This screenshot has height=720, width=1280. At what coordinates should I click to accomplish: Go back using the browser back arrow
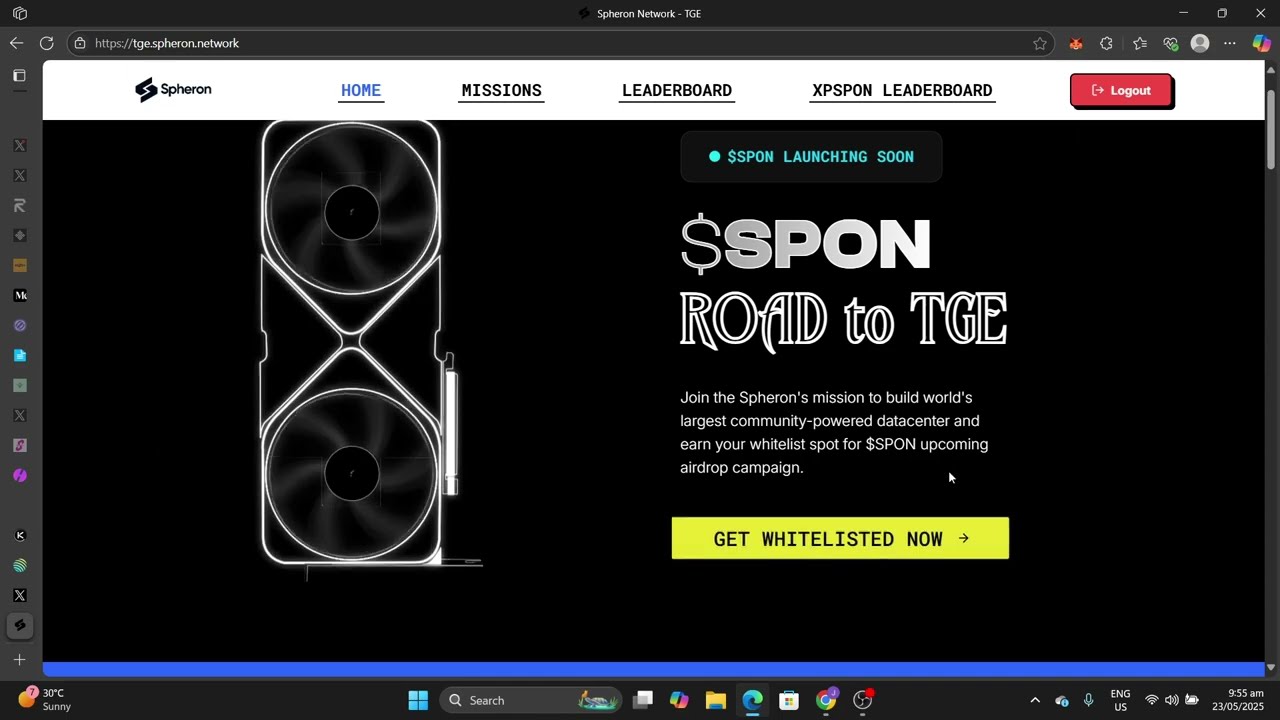(x=16, y=43)
